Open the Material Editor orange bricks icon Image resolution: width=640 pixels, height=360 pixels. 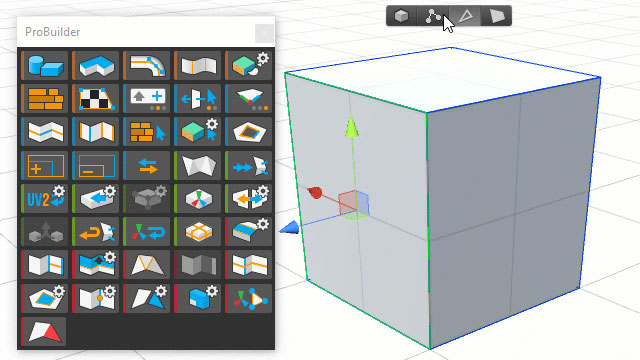(44, 98)
